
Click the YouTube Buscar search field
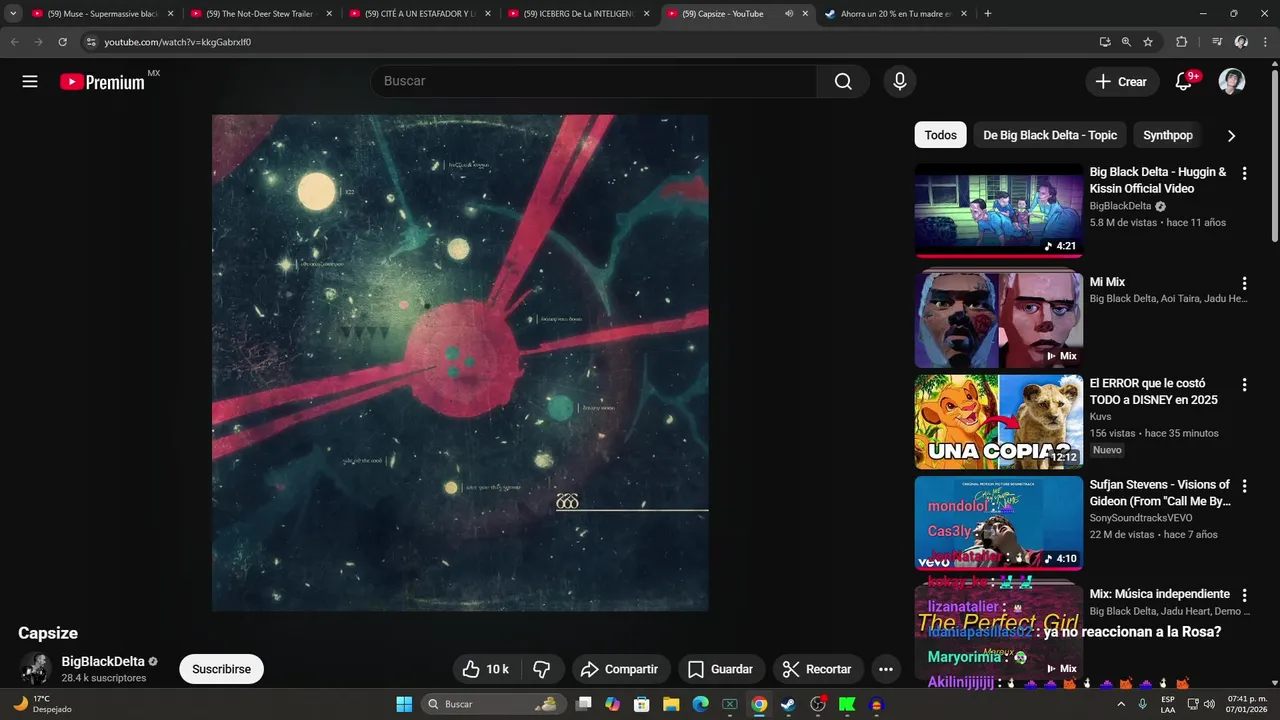(x=594, y=81)
